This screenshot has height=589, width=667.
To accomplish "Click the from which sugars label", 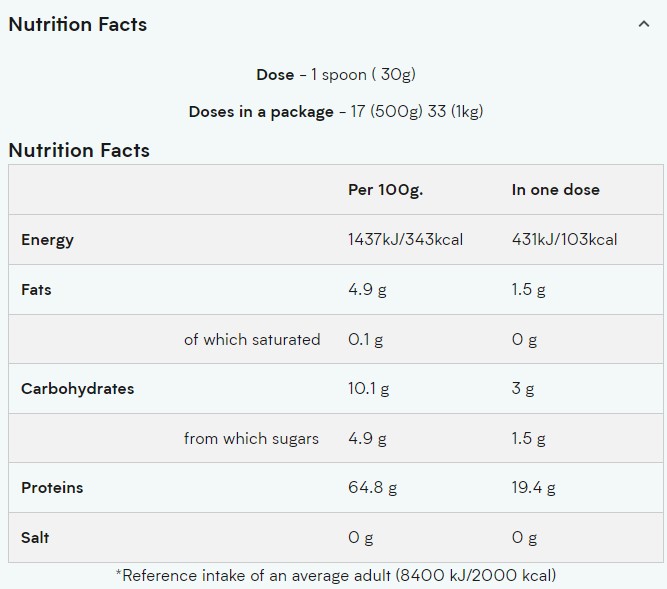I will (x=251, y=438).
